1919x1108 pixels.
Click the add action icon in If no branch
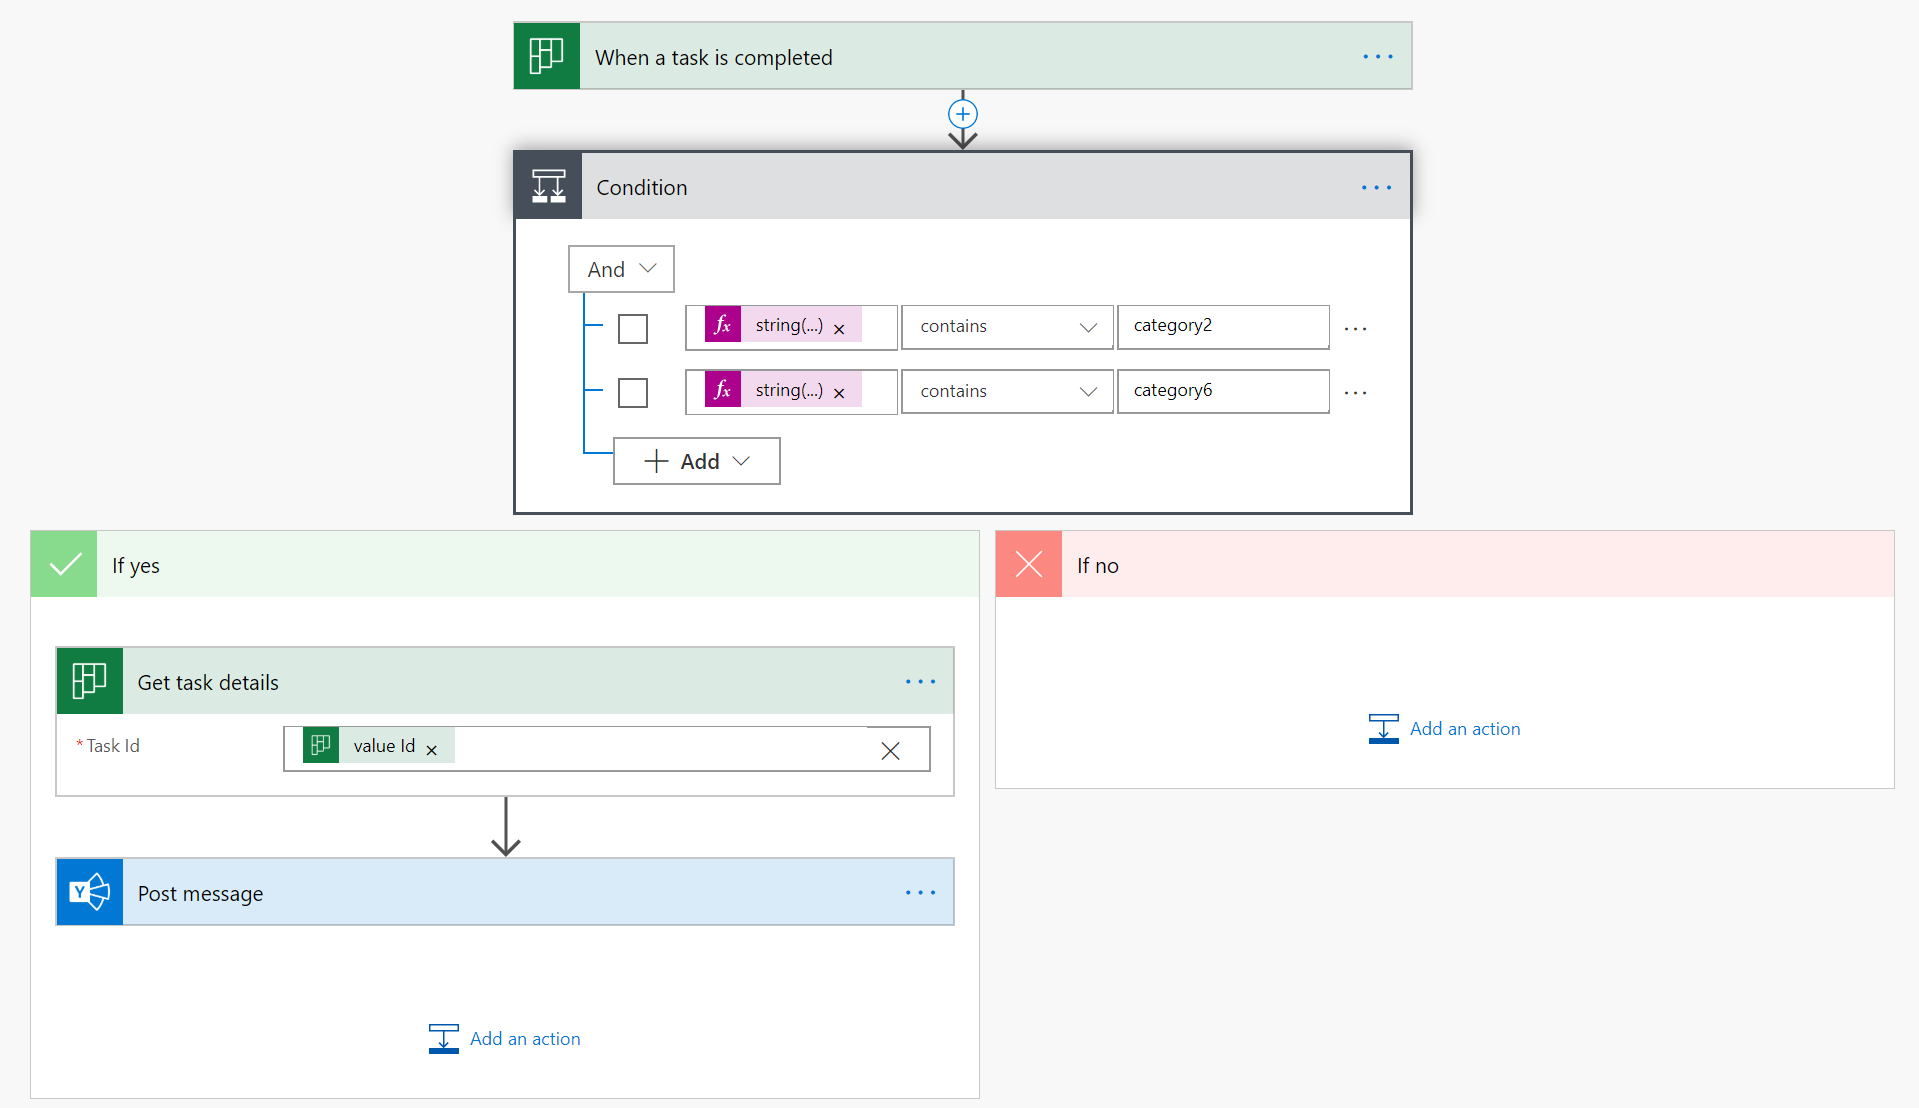[x=1383, y=728]
